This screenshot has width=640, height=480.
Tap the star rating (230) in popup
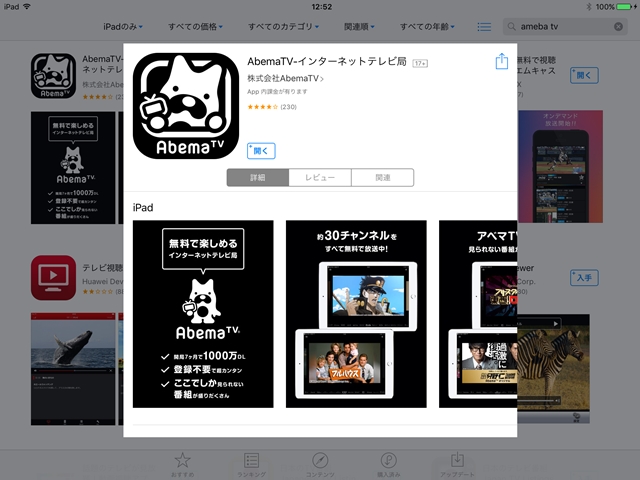272,107
